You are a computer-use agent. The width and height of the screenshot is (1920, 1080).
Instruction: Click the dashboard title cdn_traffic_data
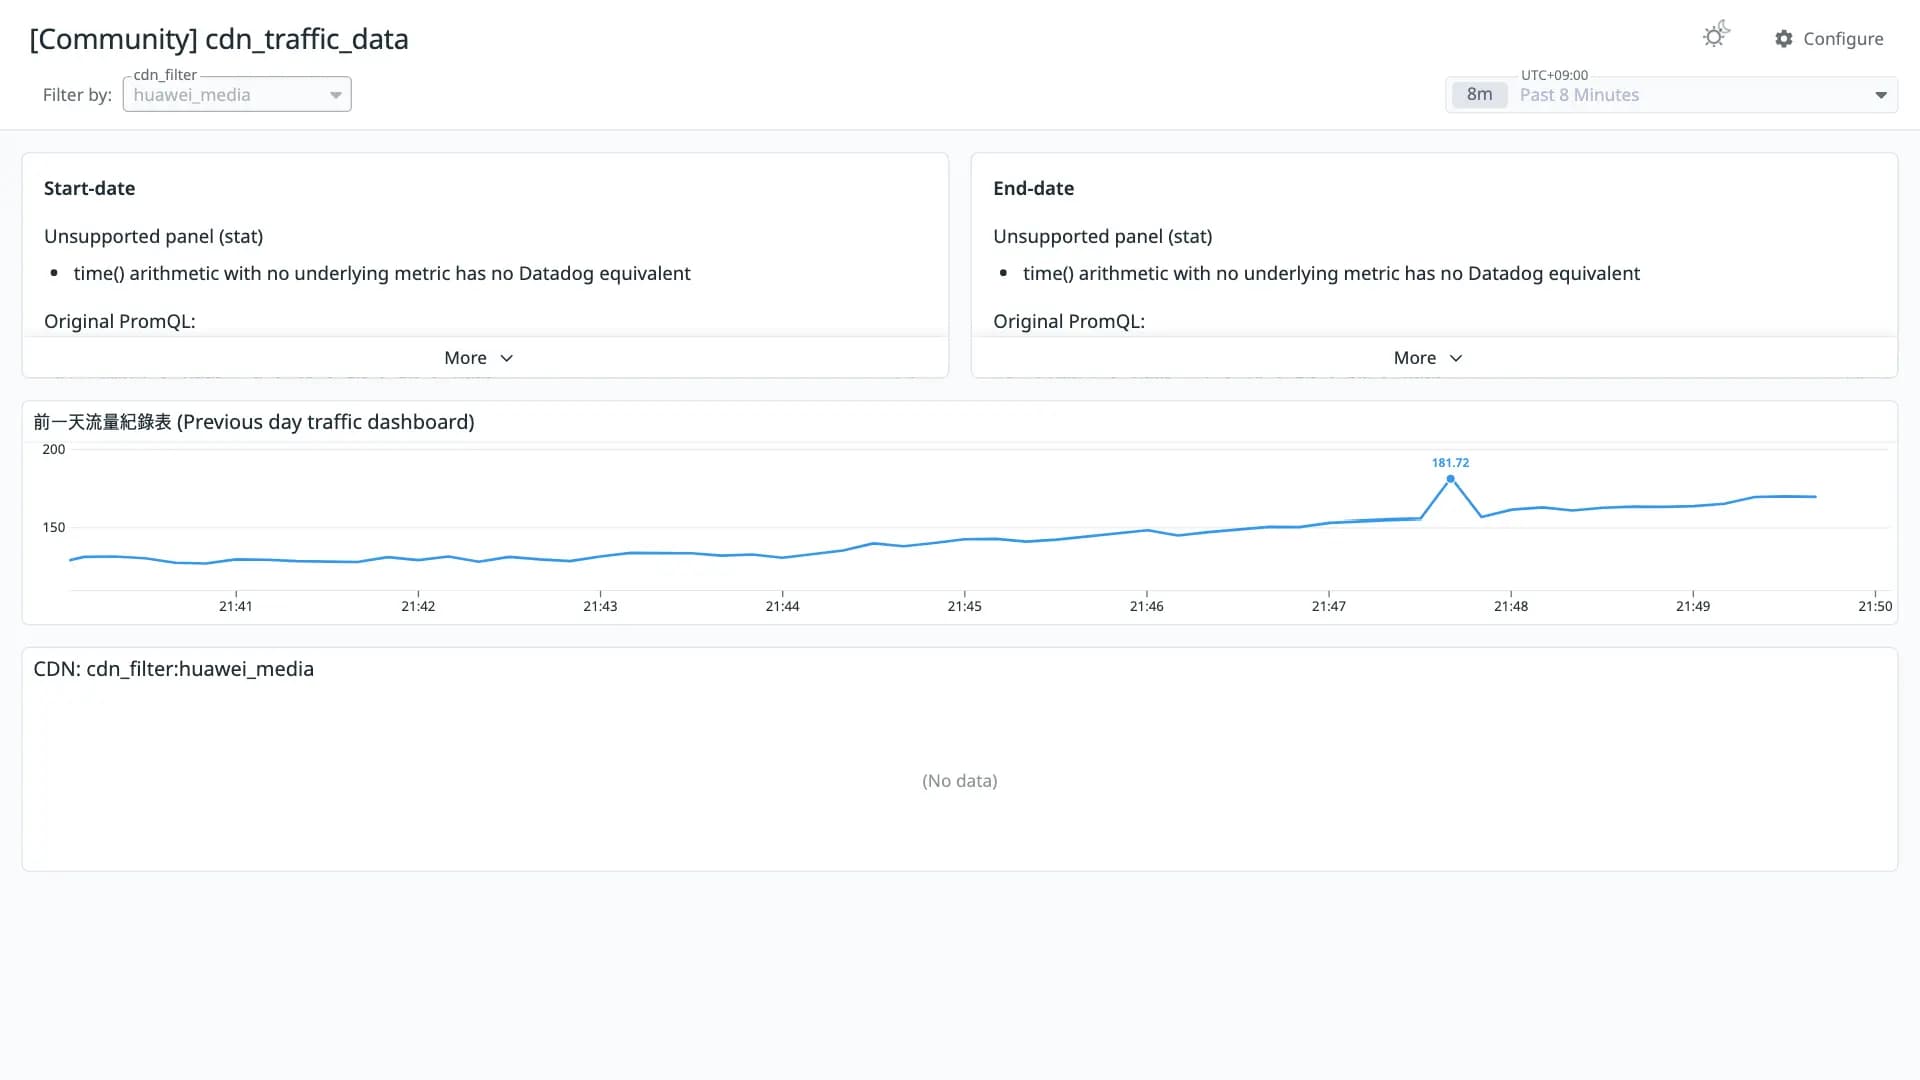219,39
